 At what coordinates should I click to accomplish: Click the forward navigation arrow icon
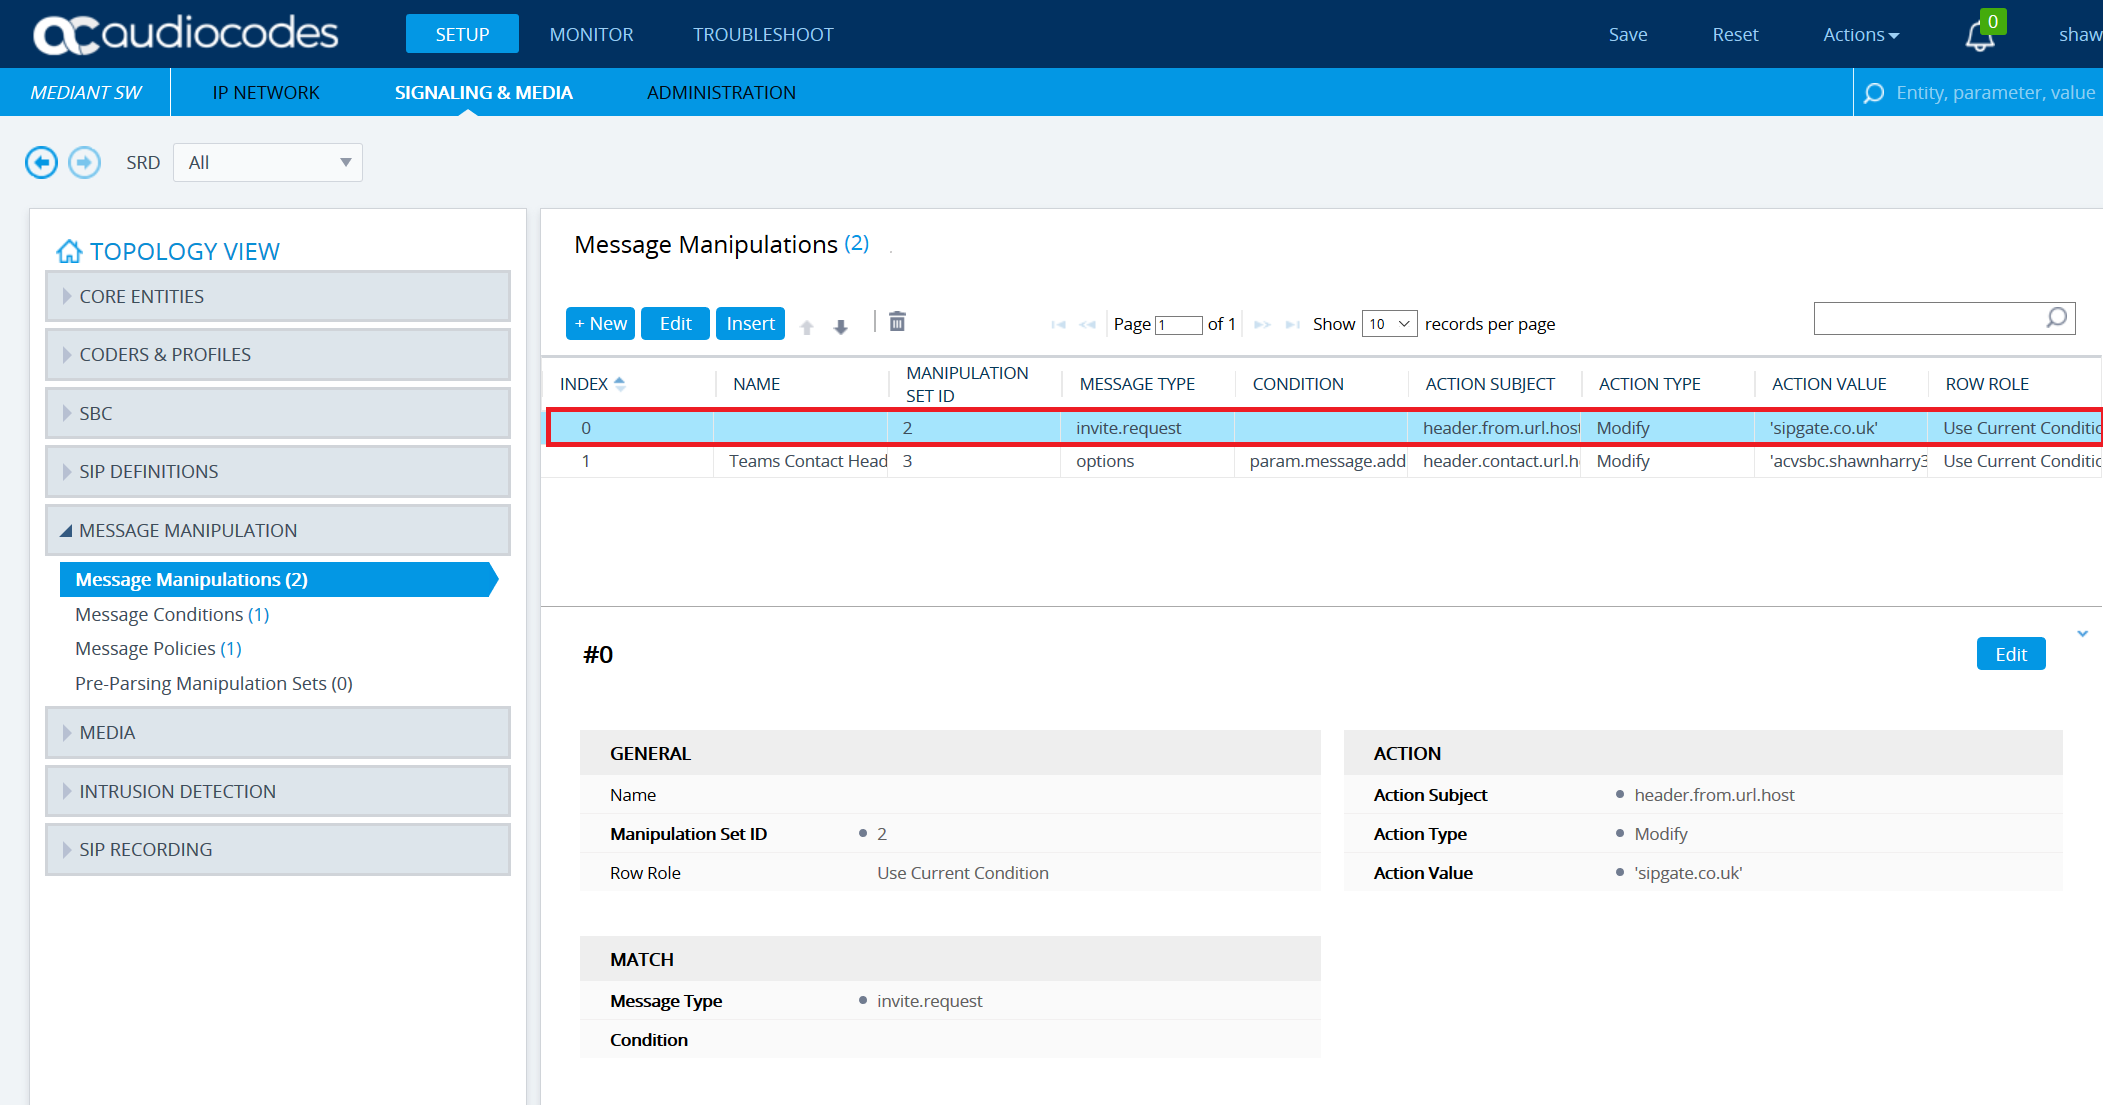click(84, 162)
